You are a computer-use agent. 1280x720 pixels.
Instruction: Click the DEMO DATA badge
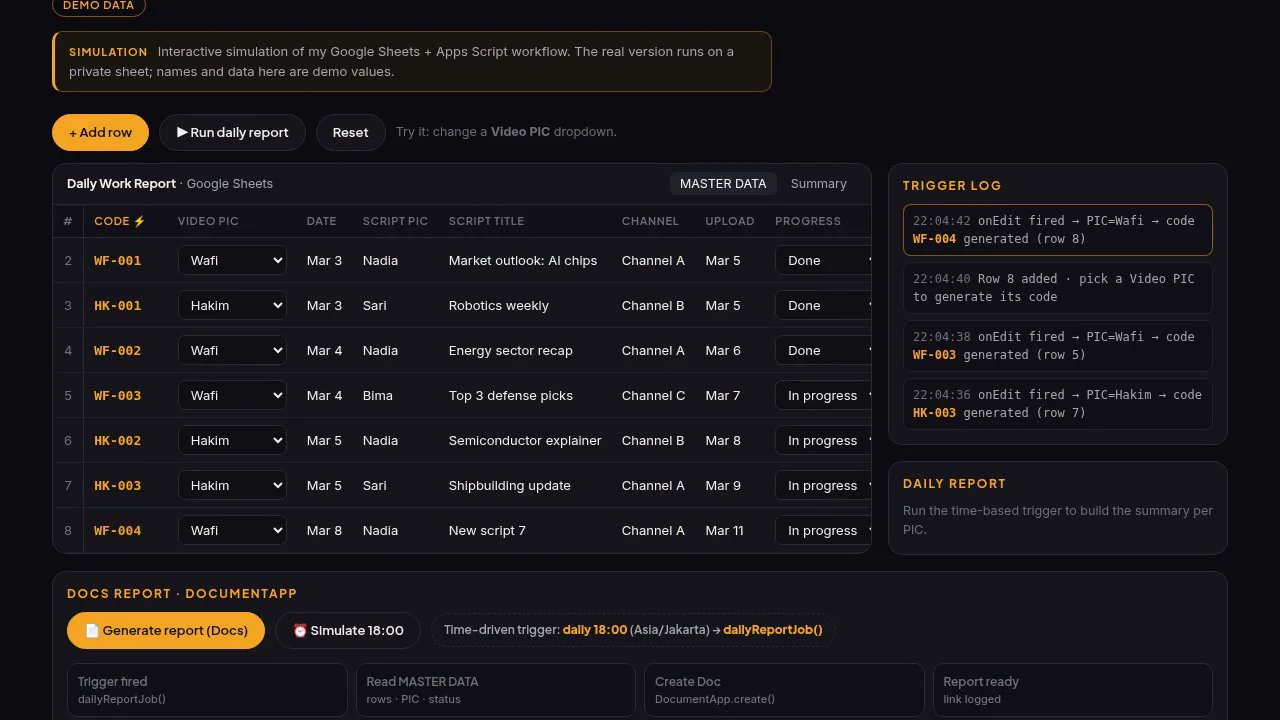tap(99, 6)
